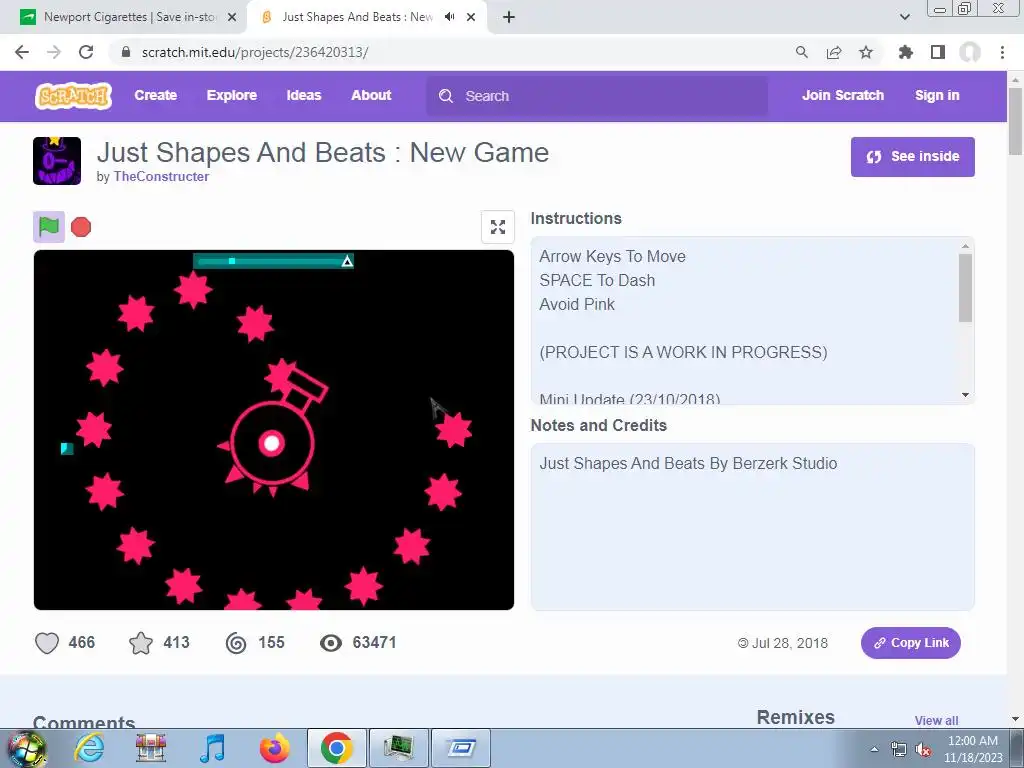Open the Chrome extensions puzzle icon

[x=906, y=52]
